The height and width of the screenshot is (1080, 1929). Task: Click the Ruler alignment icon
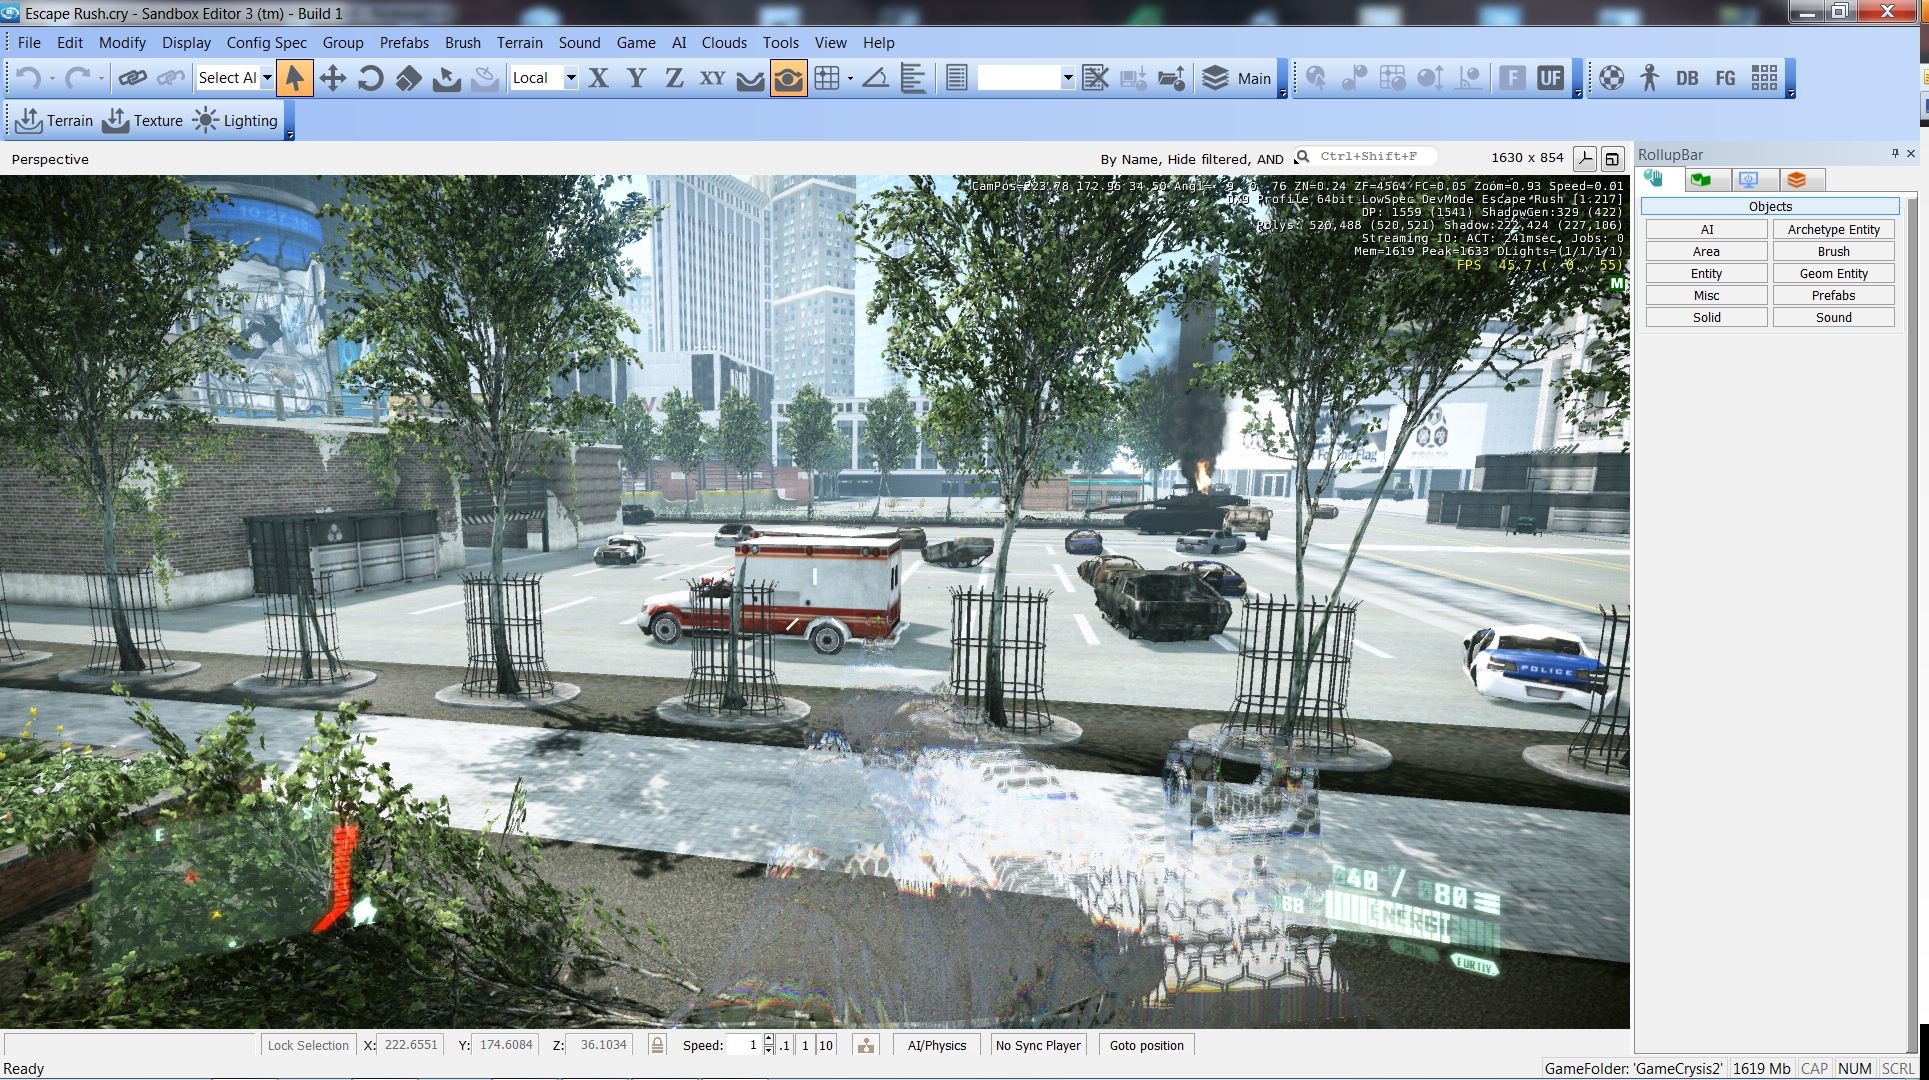[x=913, y=78]
